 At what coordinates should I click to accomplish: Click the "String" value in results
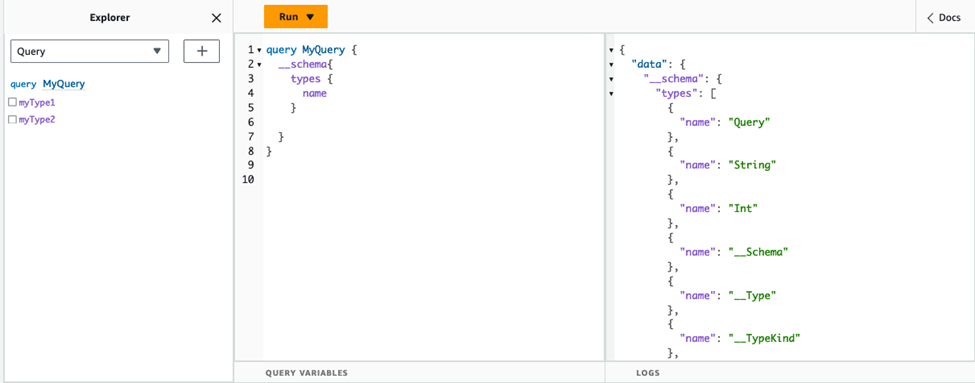click(752, 165)
